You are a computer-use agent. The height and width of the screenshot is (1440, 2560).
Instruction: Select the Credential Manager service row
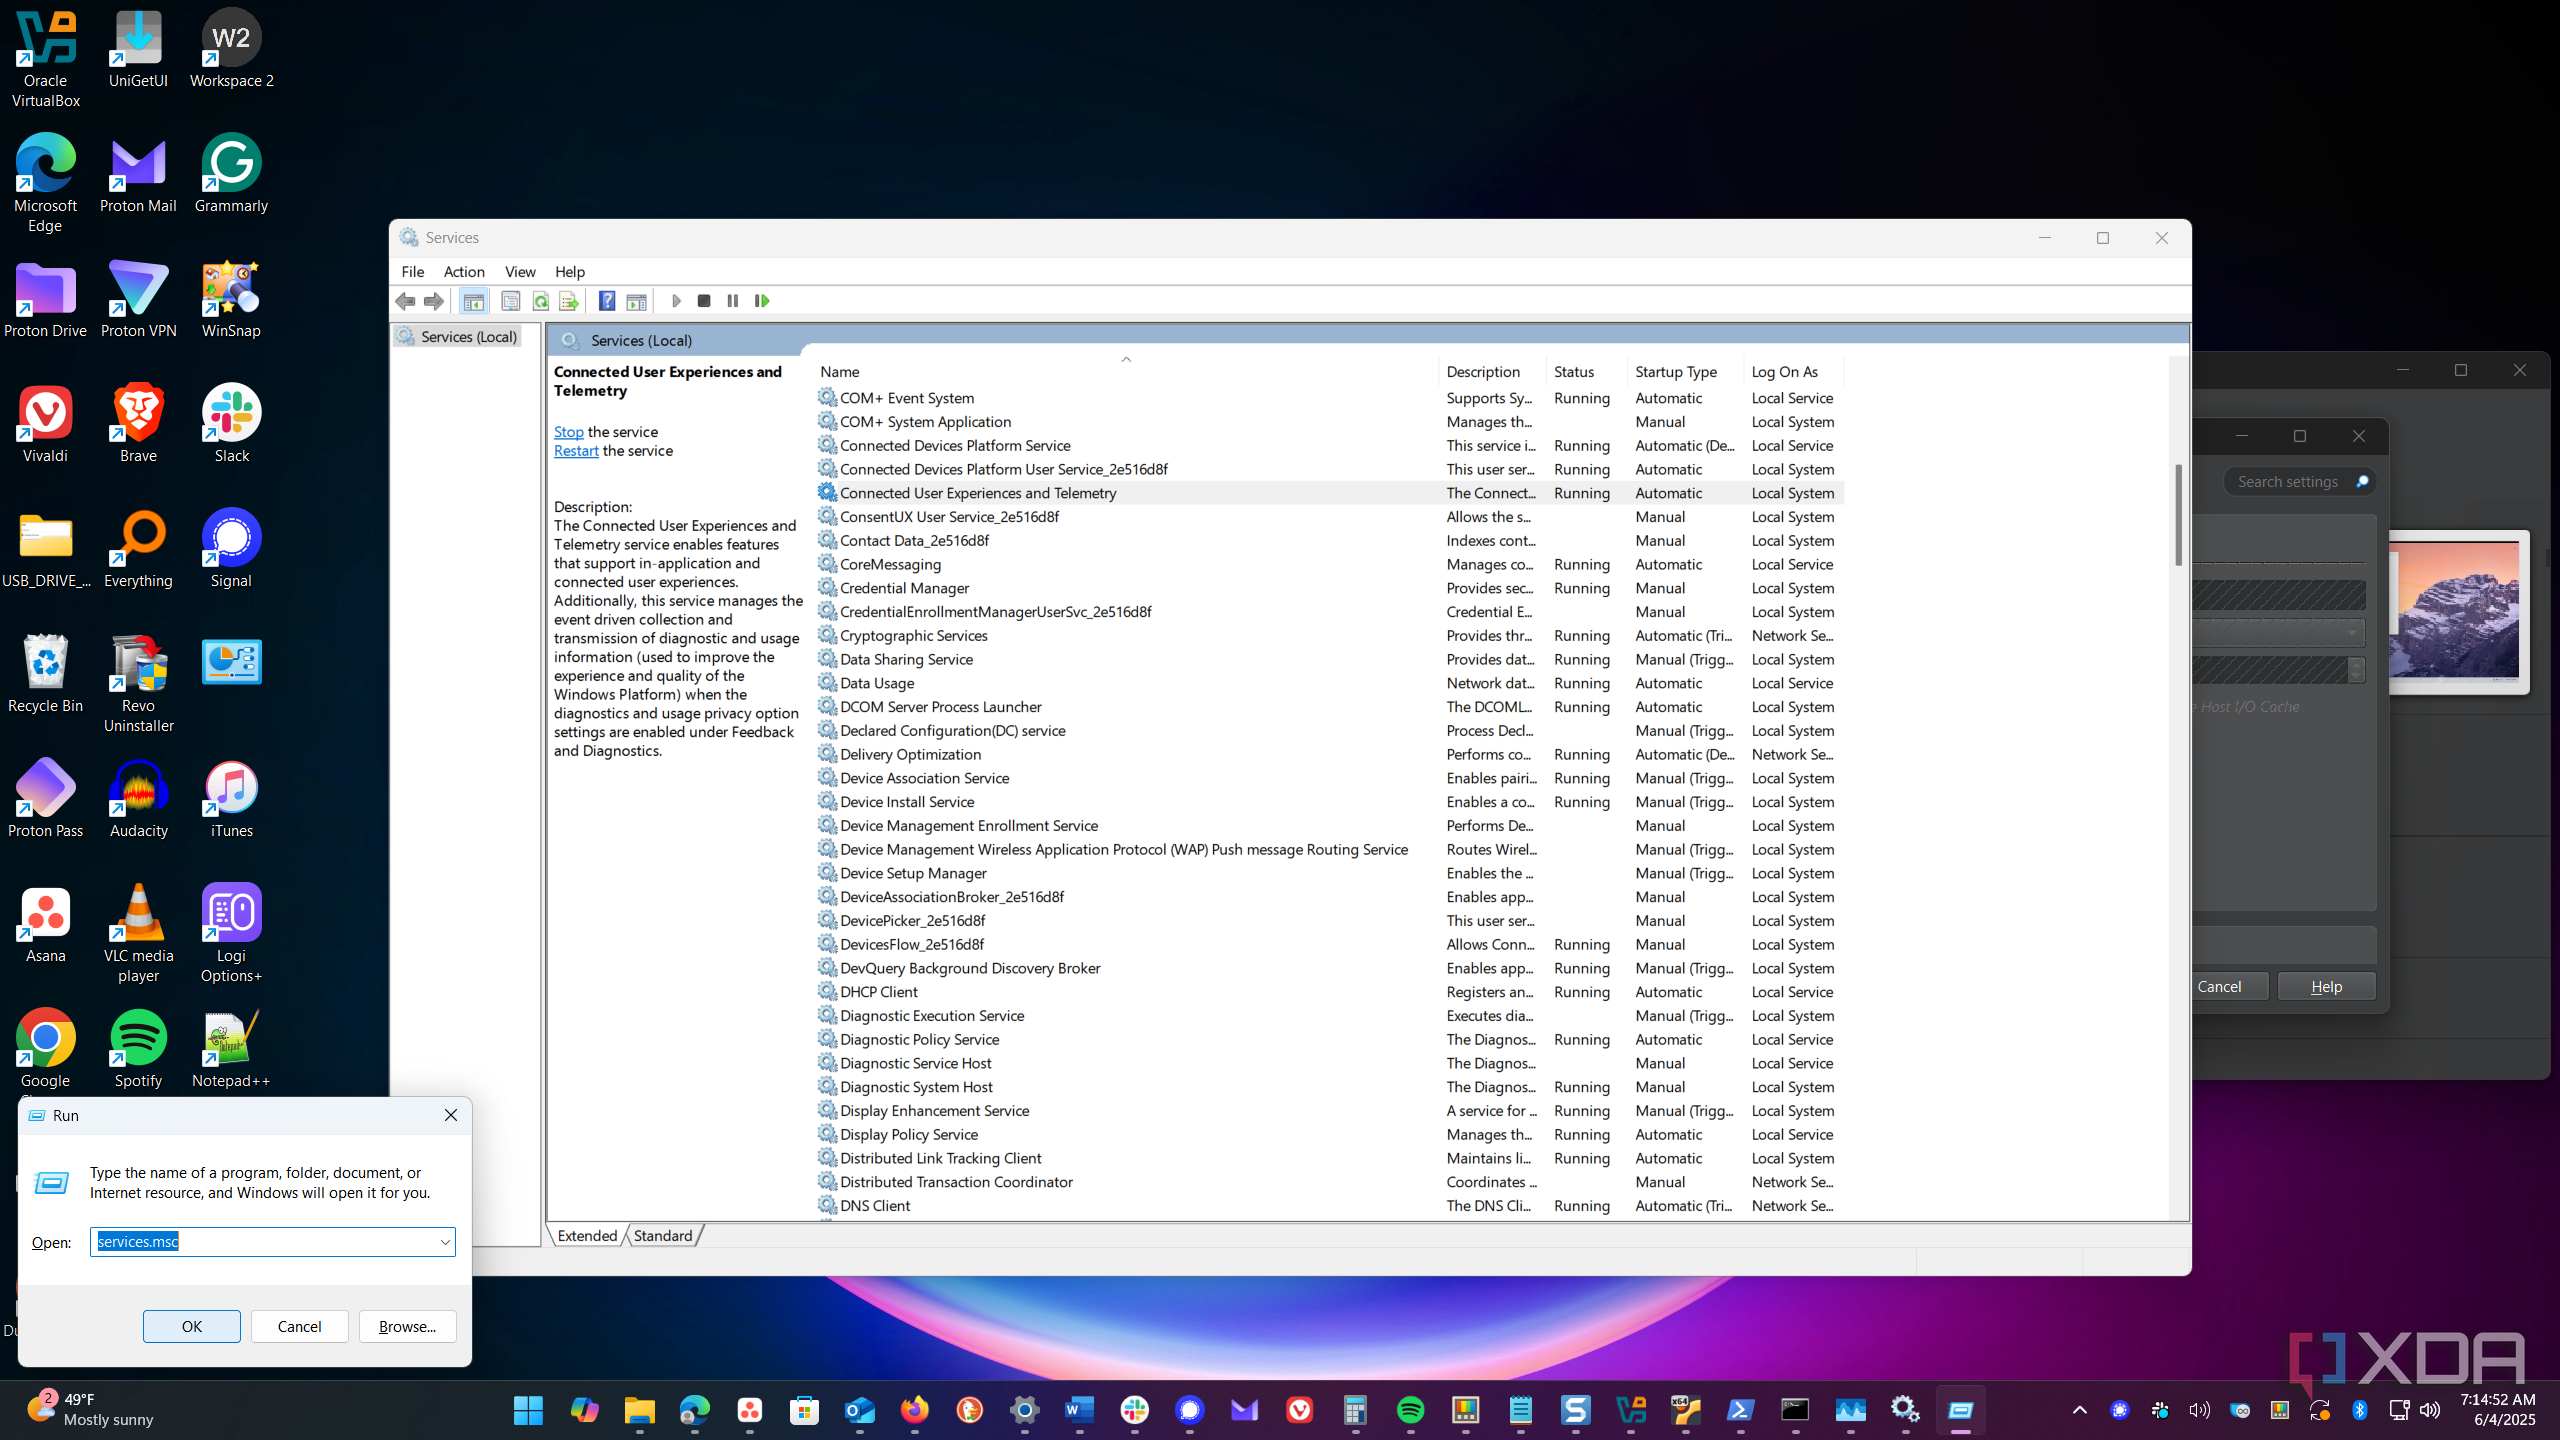point(904,588)
